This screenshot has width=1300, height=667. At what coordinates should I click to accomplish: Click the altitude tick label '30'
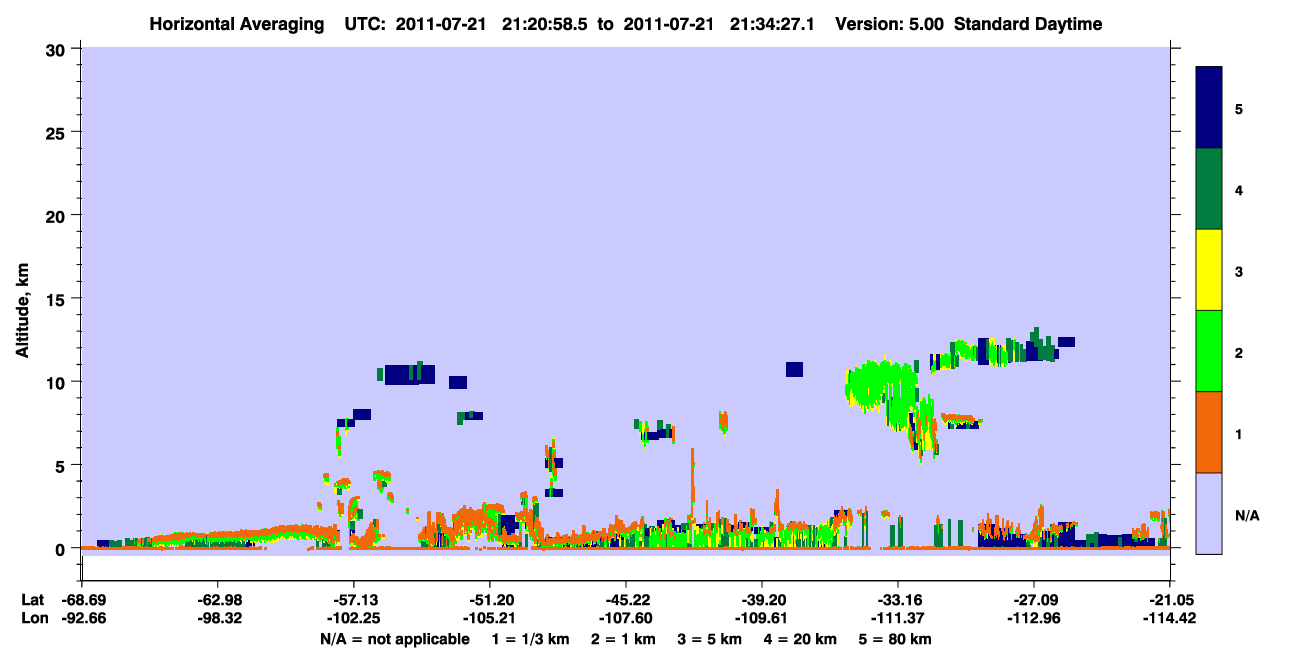point(57,49)
